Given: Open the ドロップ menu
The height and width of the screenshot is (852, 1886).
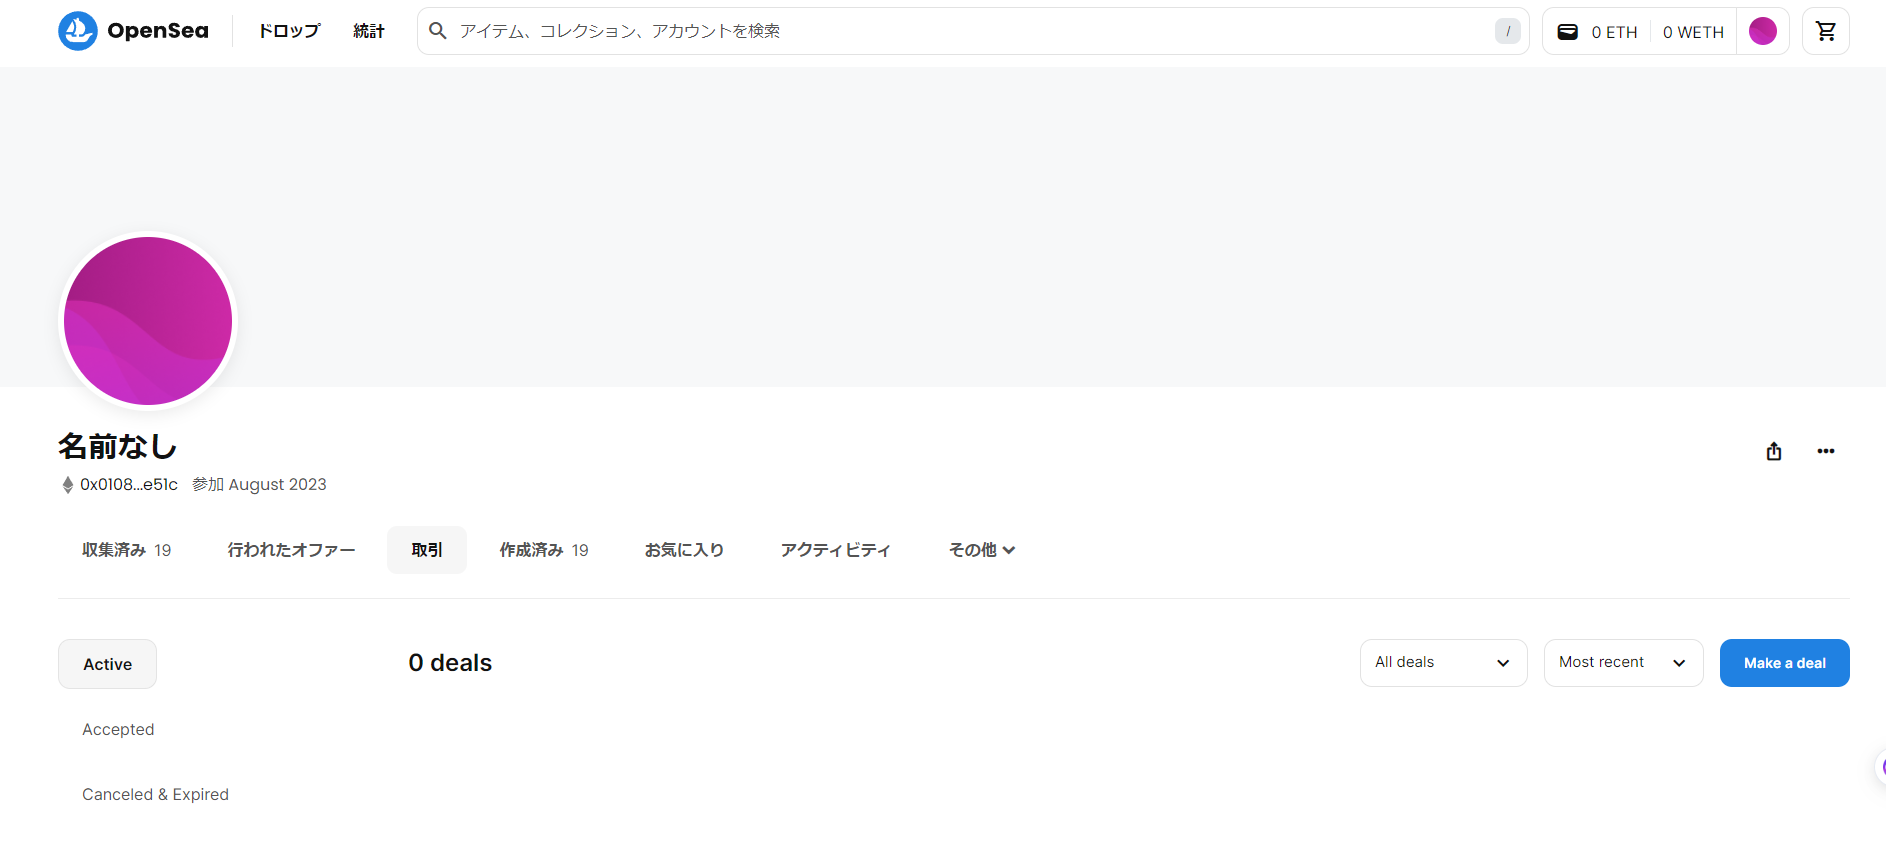Looking at the screenshot, I should click(x=289, y=31).
